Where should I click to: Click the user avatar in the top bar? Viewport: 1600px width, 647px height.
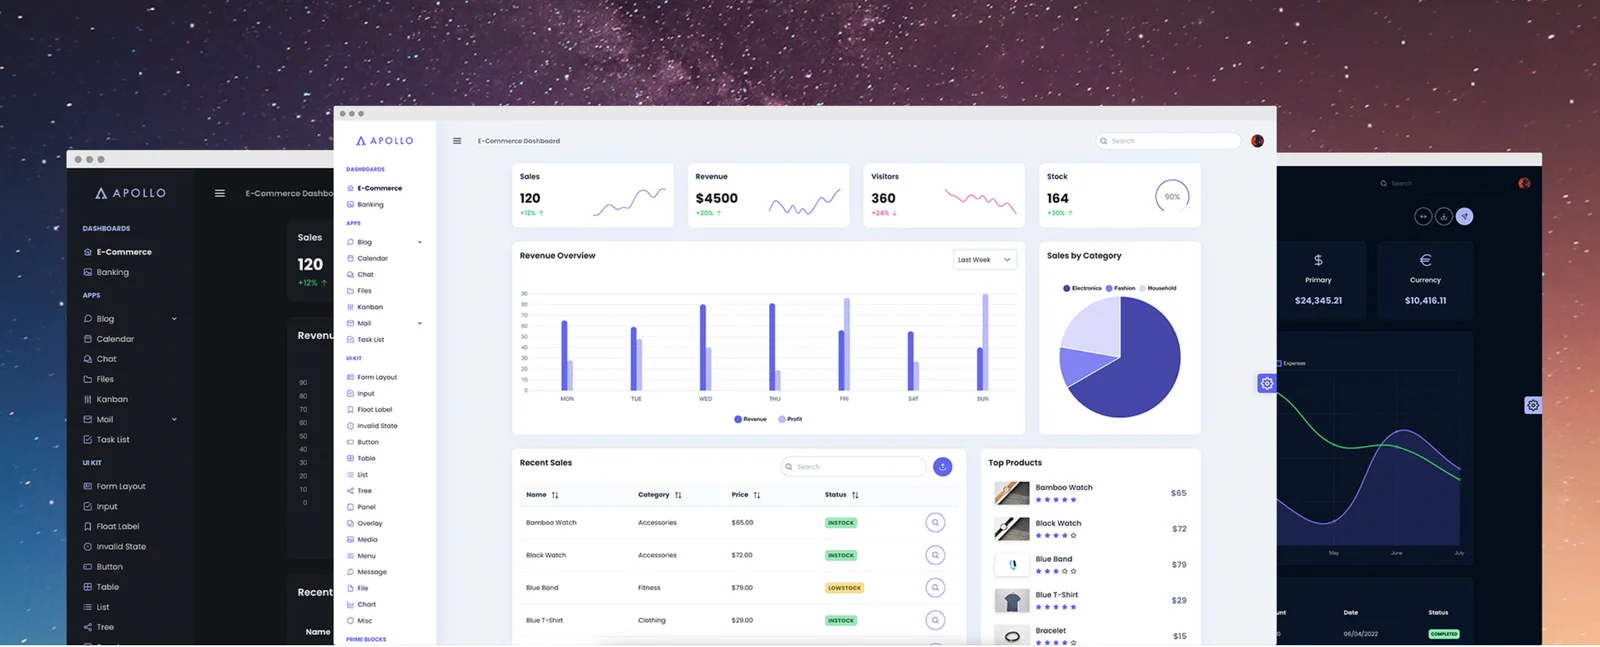point(1257,141)
